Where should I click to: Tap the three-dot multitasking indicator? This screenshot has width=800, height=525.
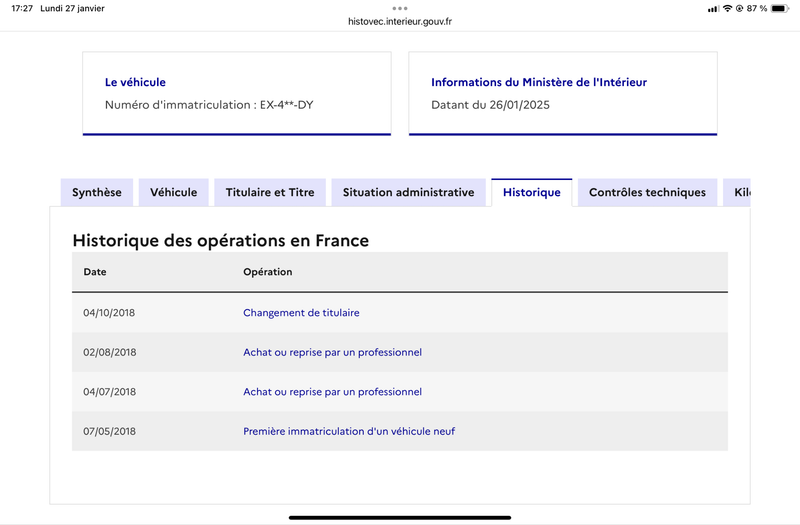pos(400,8)
